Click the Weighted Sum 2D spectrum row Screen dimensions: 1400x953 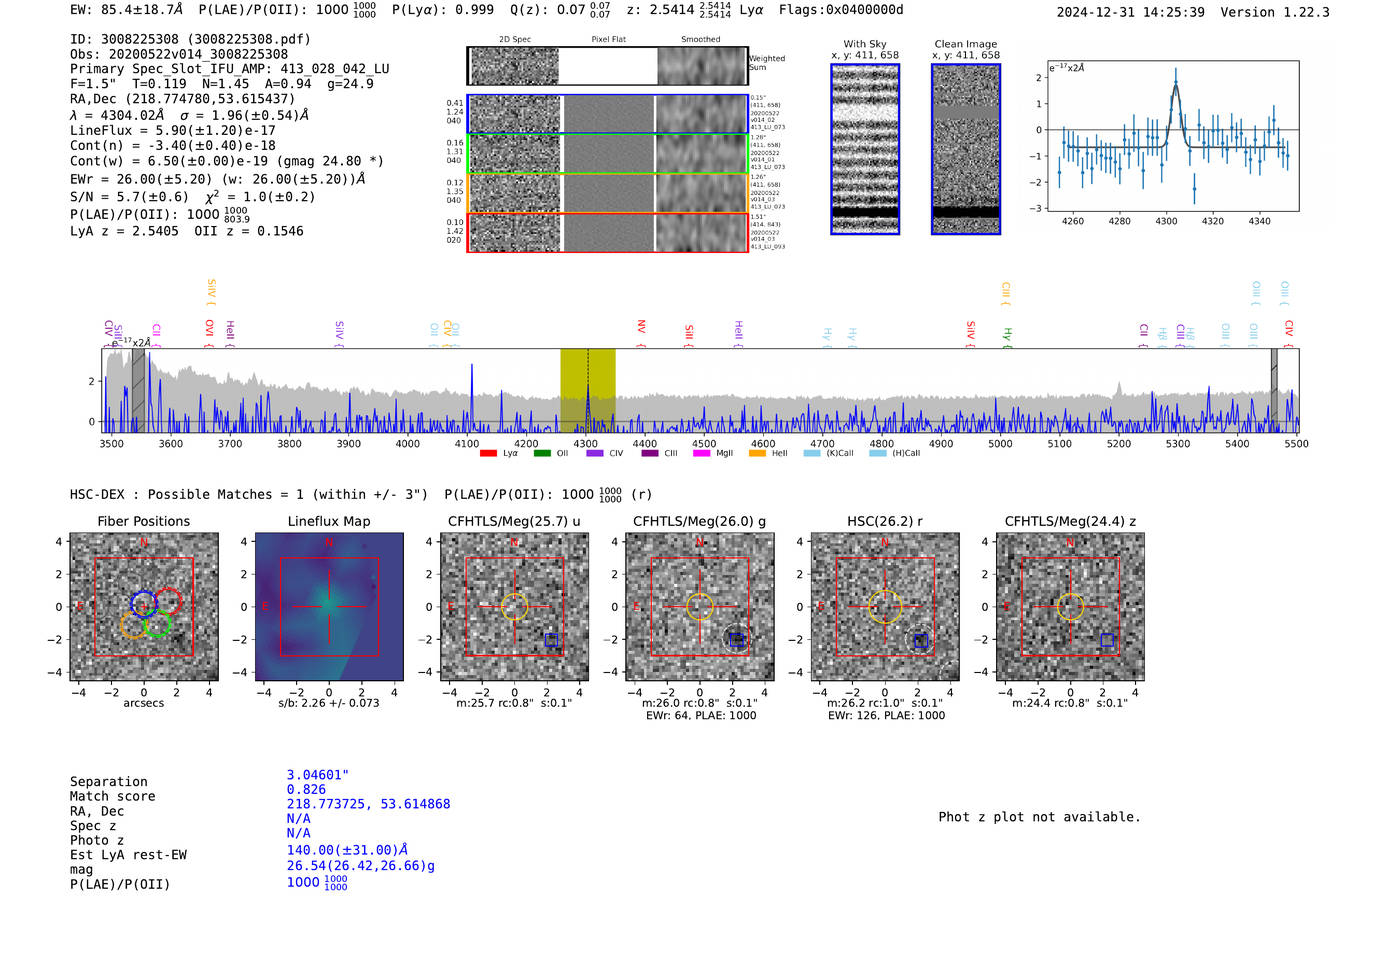607,66
